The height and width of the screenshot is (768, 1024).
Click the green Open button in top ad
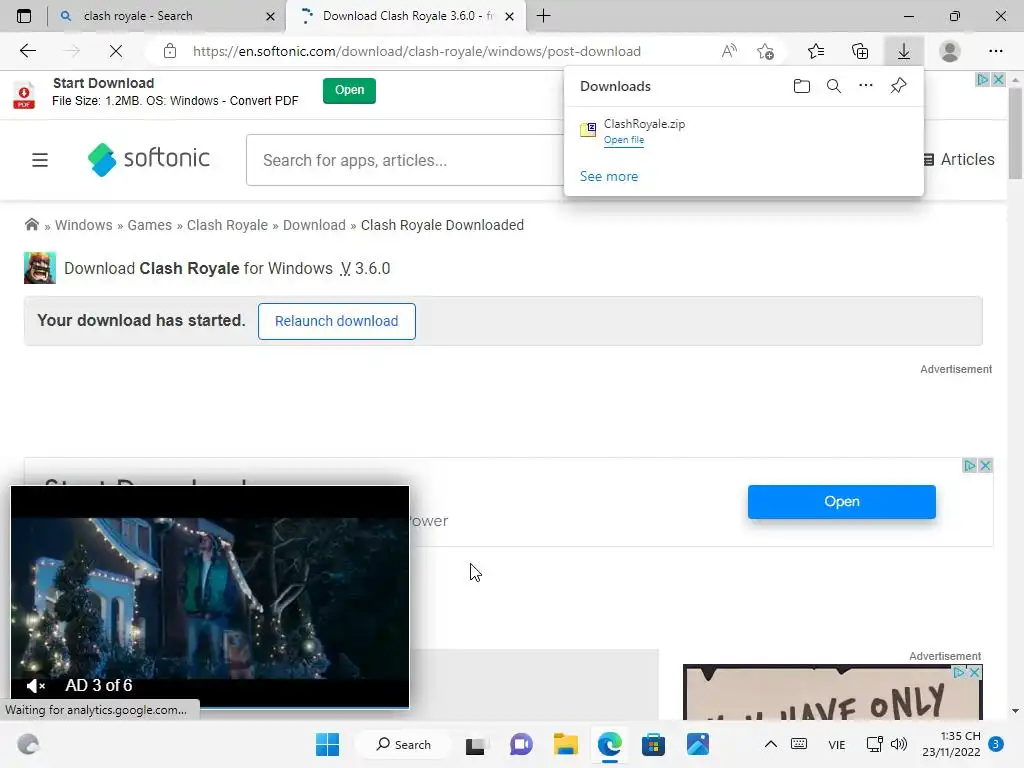point(349,90)
